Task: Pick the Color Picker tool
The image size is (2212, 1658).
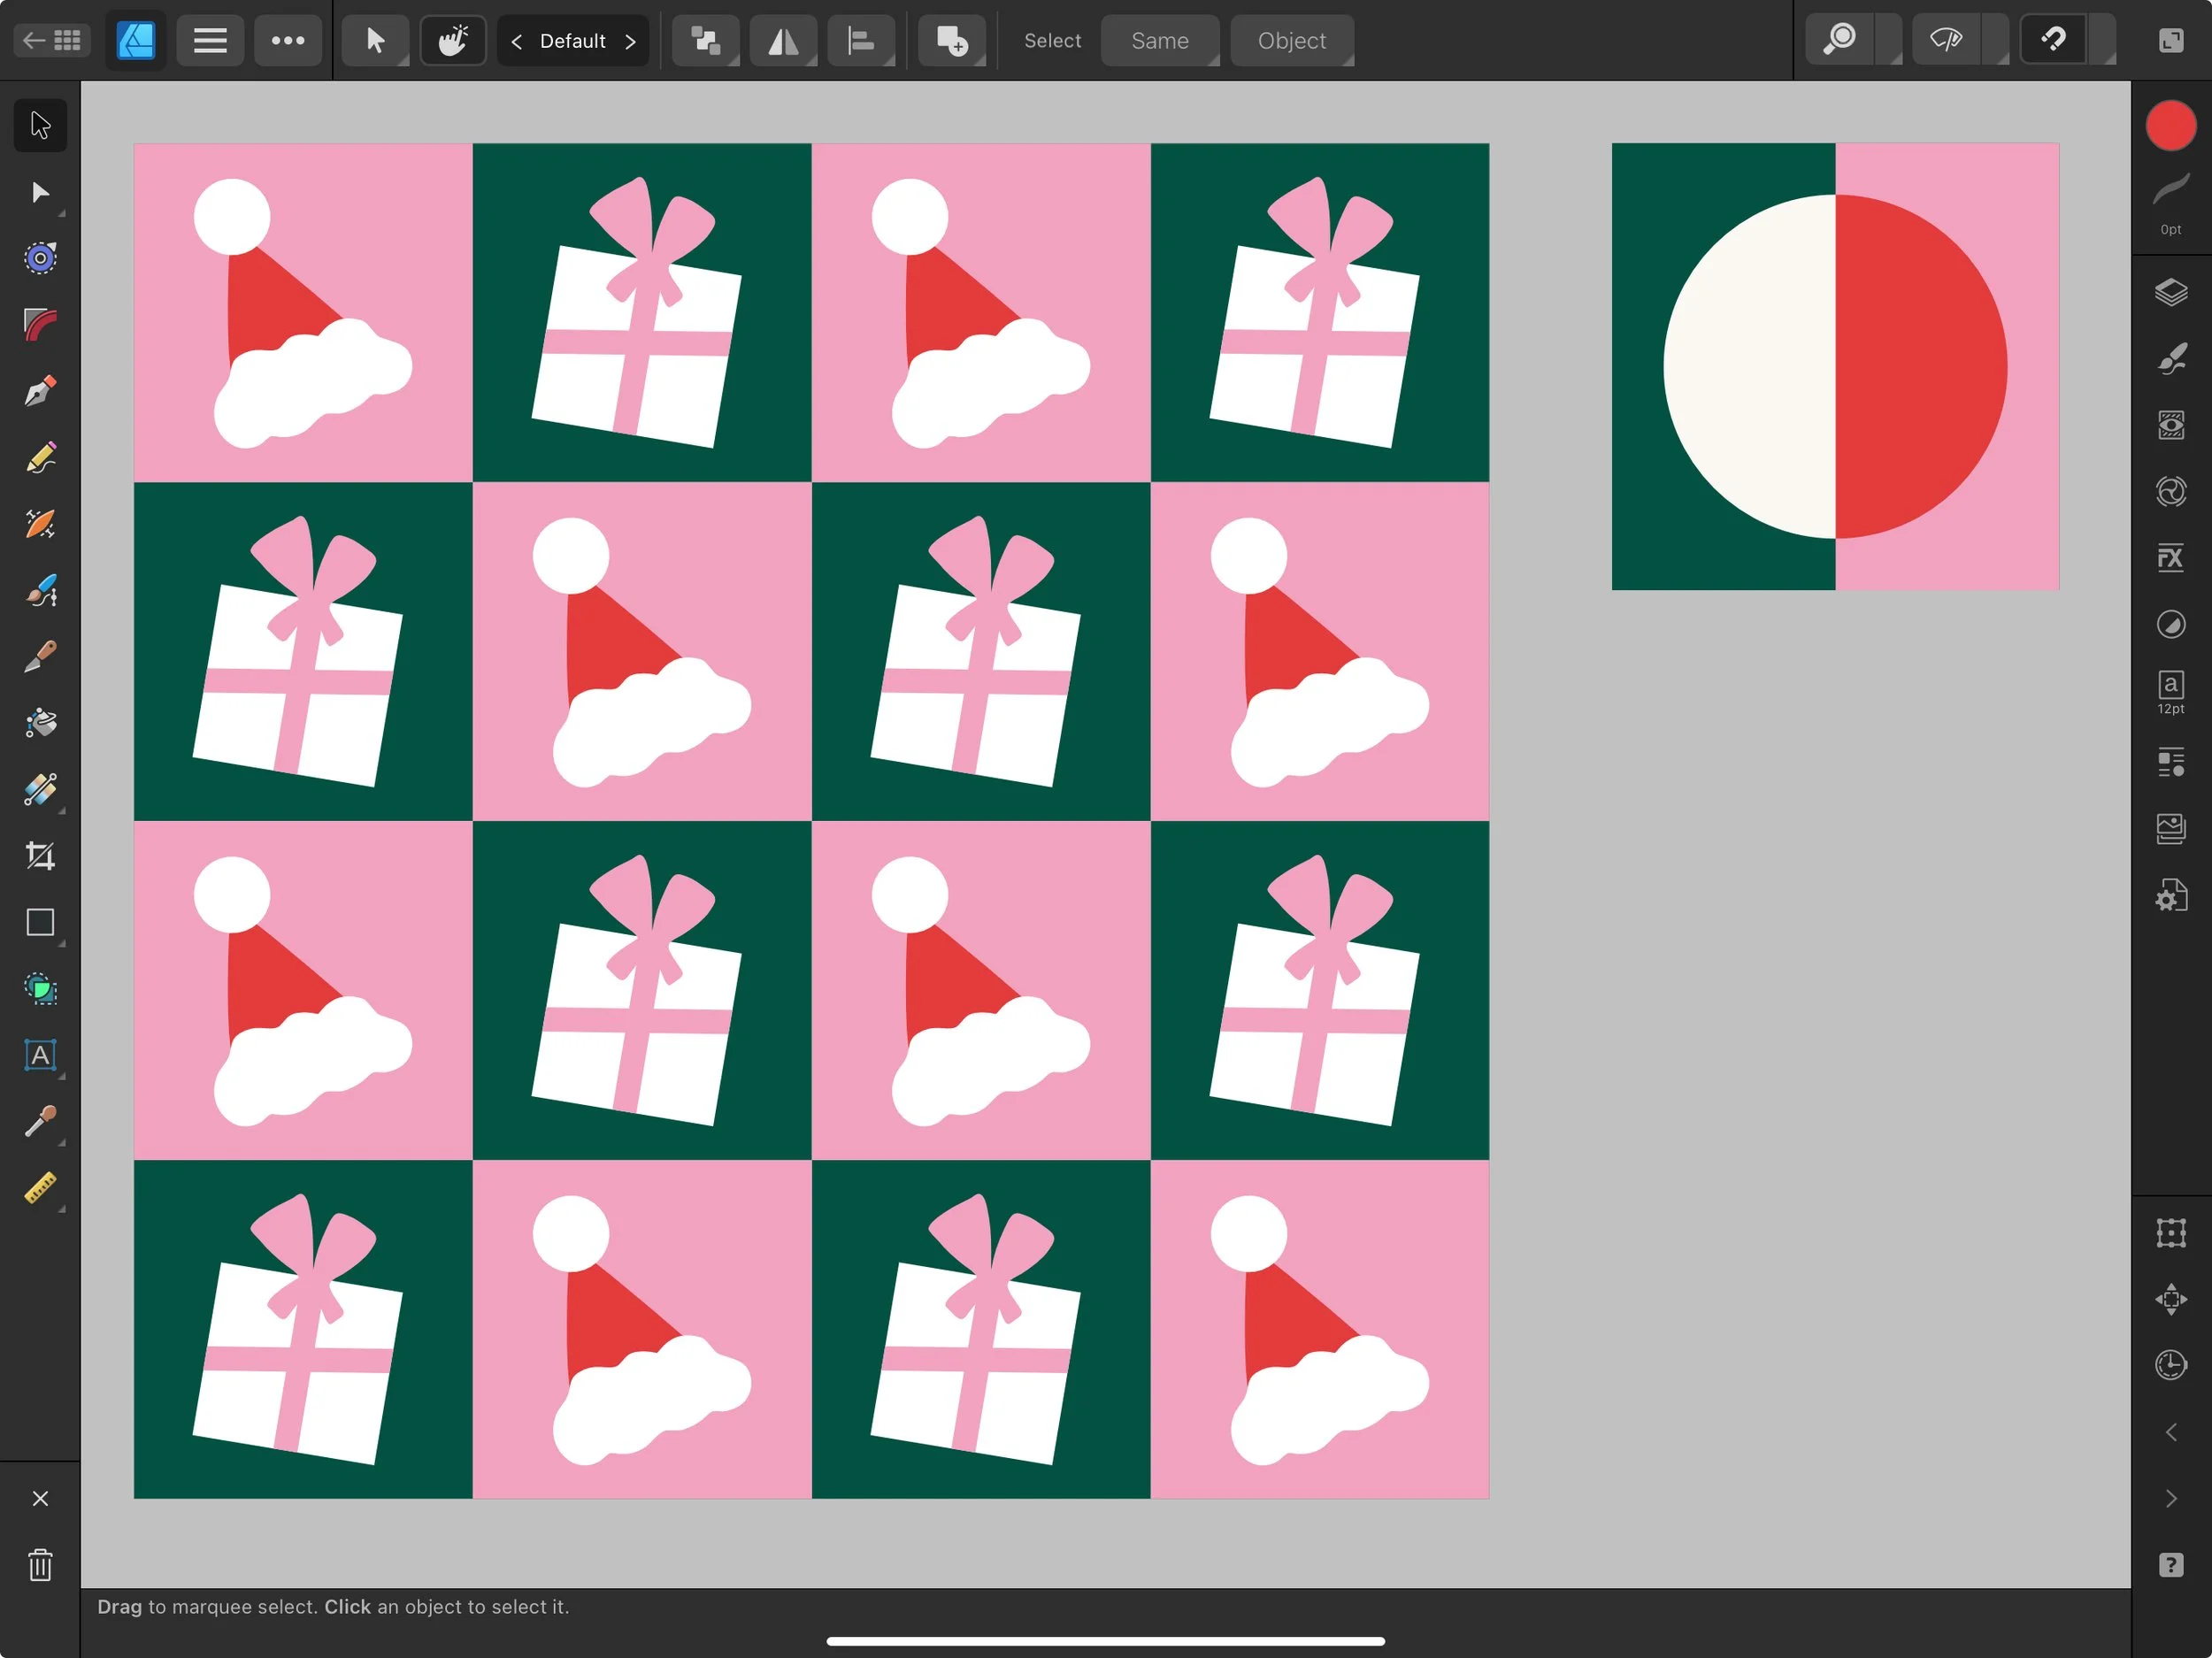Action: coord(40,1121)
